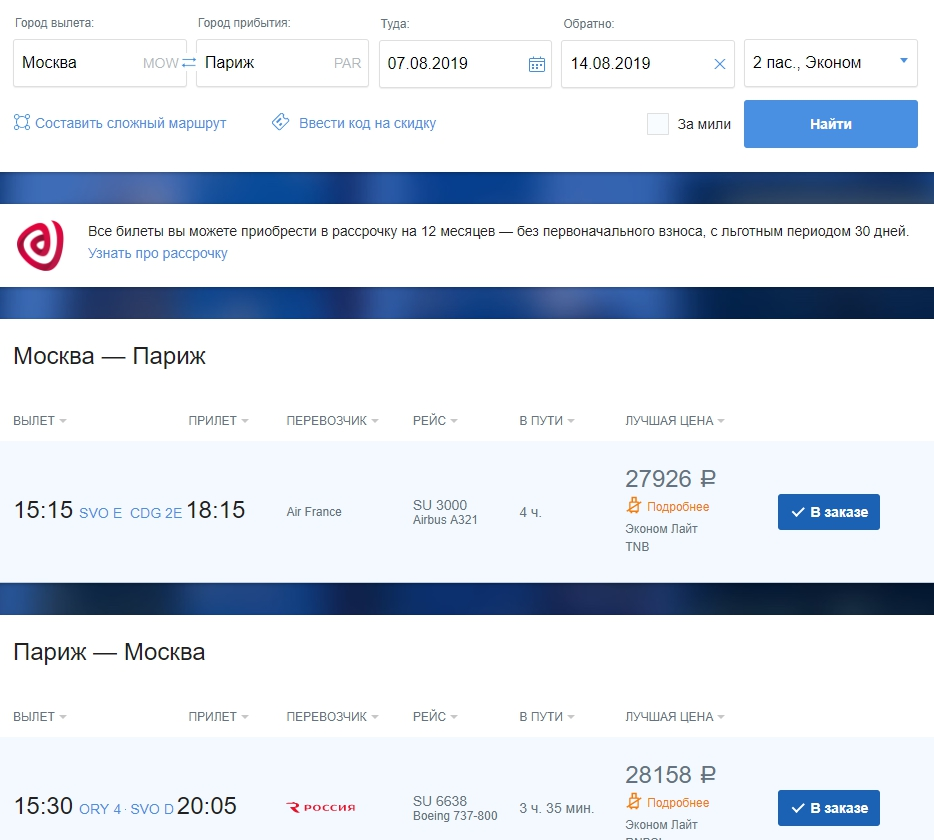Open the calendar for departure date
Image resolution: width=934 pixels, height=840 pixels.
coord(537,64)
